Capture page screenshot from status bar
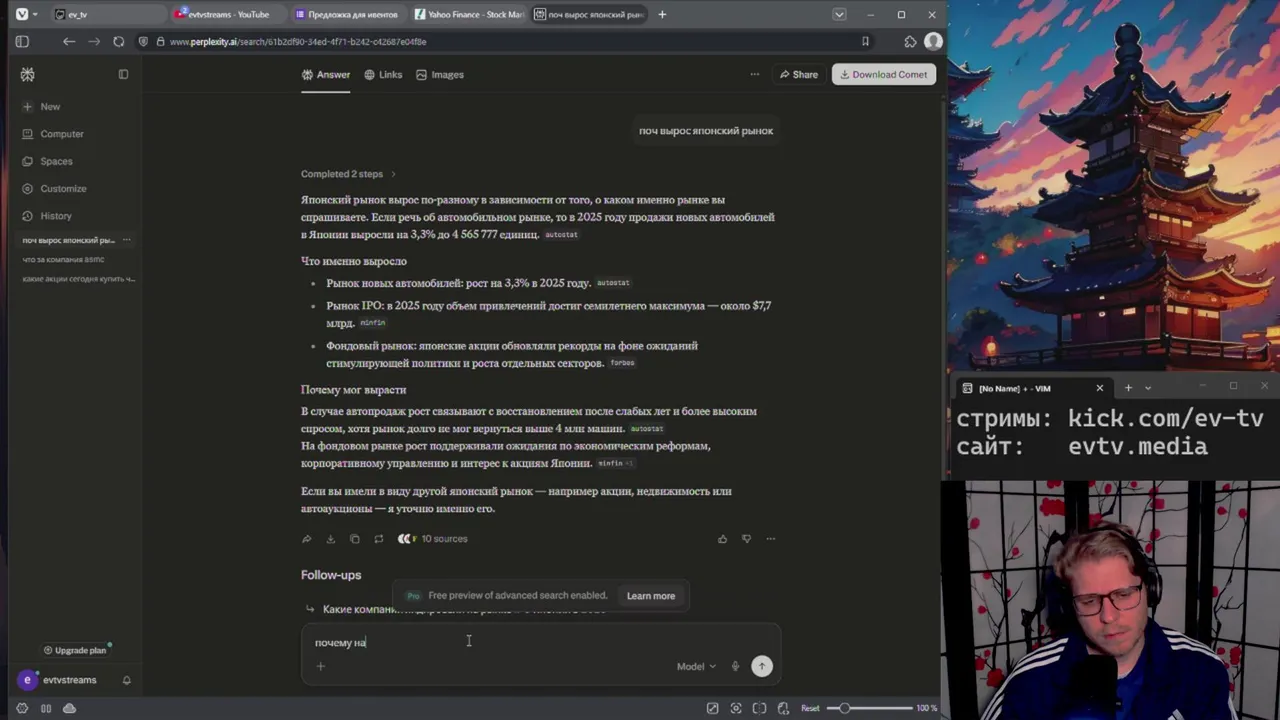1280x720 pixels. [736, 708]
